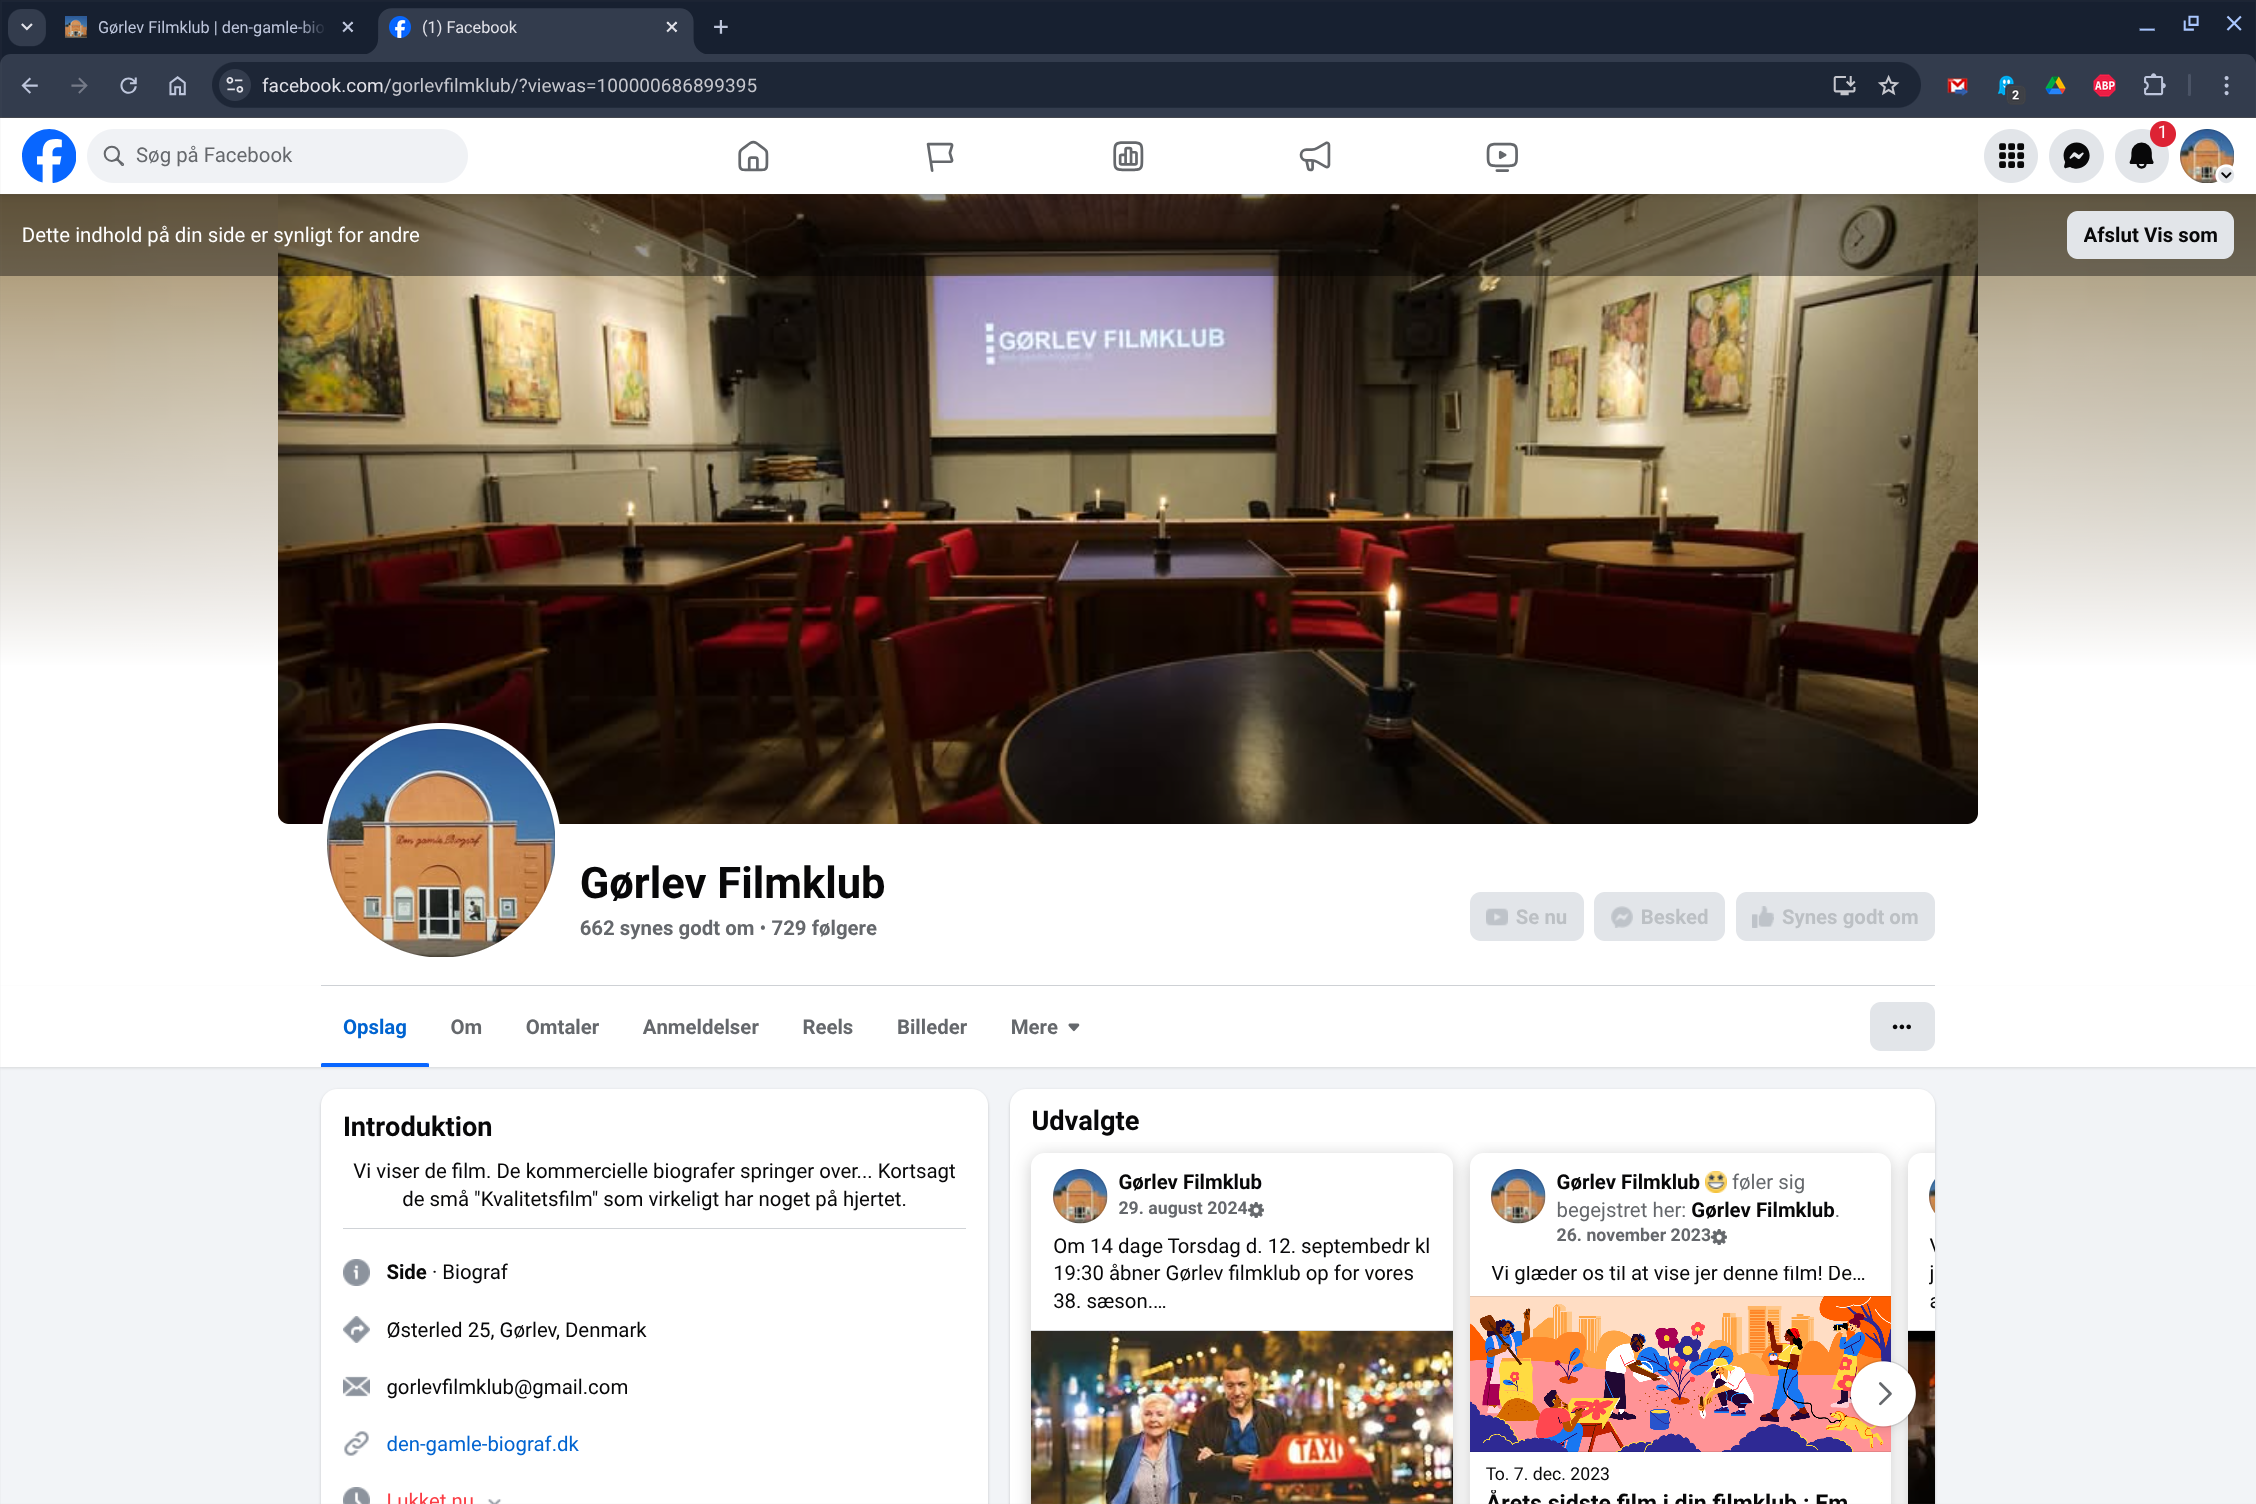Open the Facebook home feed icon
The image size is (2256, 1504).
[753, 156]
